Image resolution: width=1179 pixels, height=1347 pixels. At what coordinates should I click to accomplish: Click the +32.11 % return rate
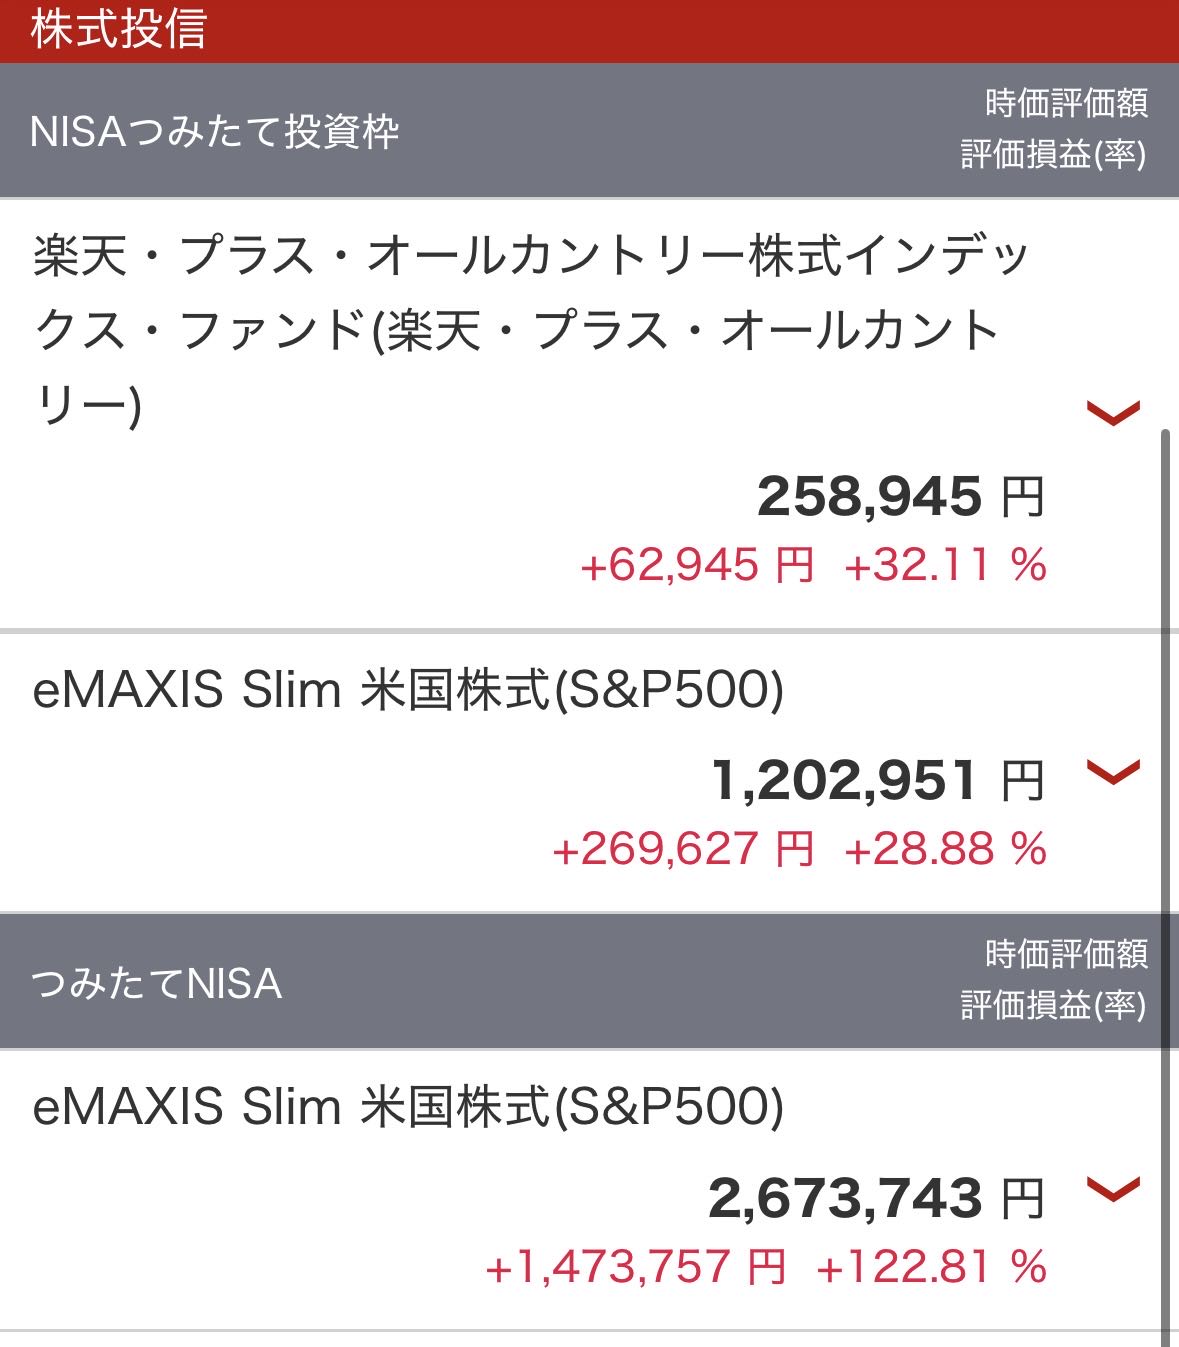click(945, 566)
